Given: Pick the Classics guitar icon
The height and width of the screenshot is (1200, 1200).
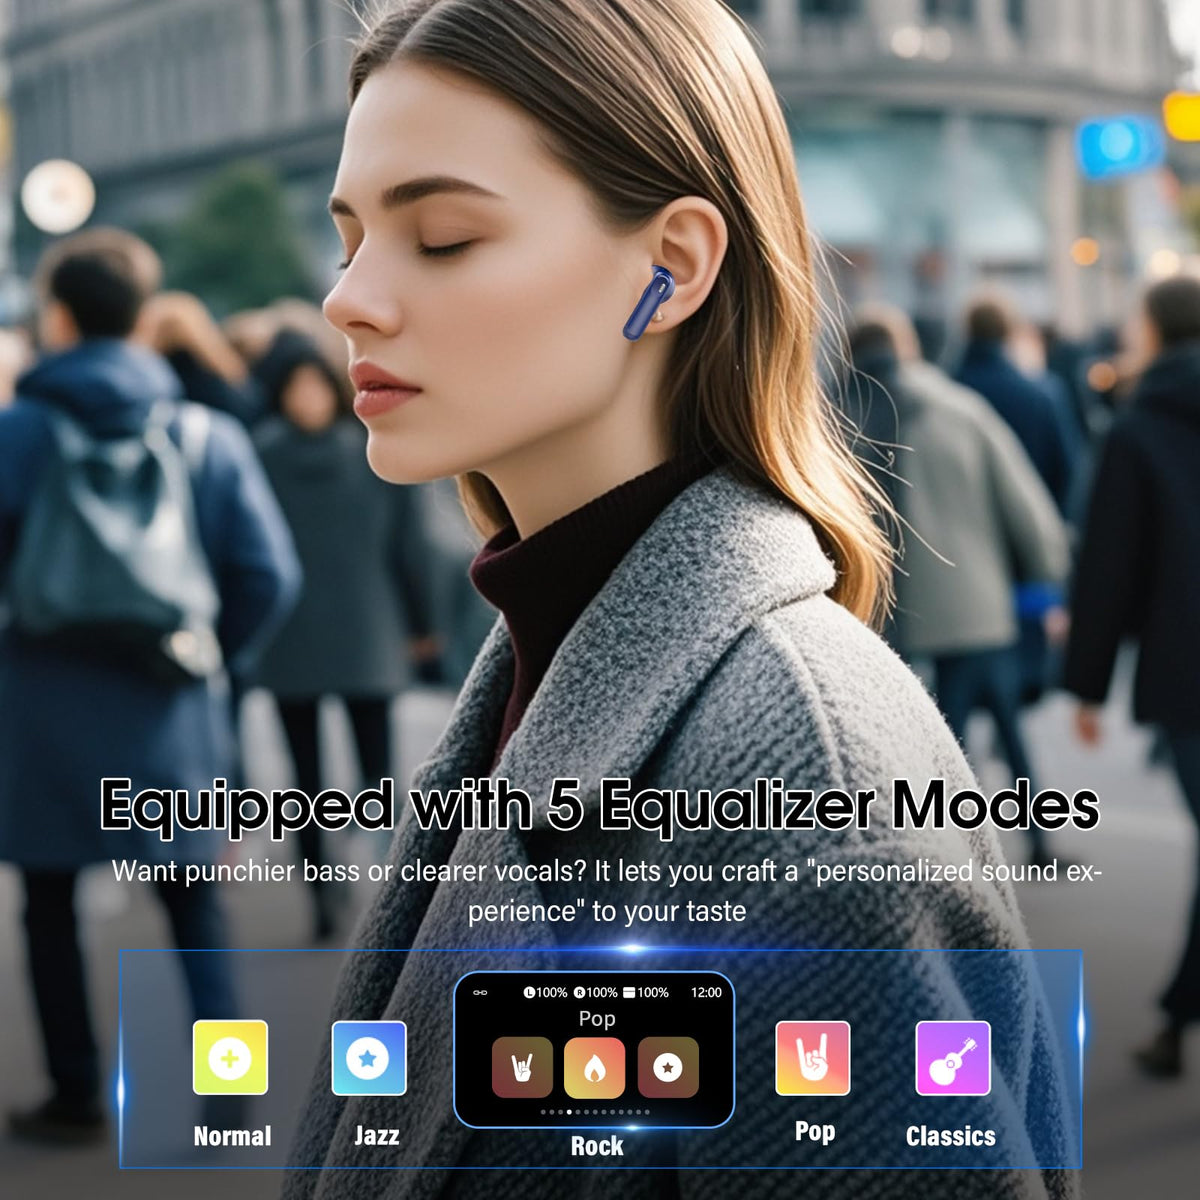Looking at the screenshot, I should [x=952, y=1057].
